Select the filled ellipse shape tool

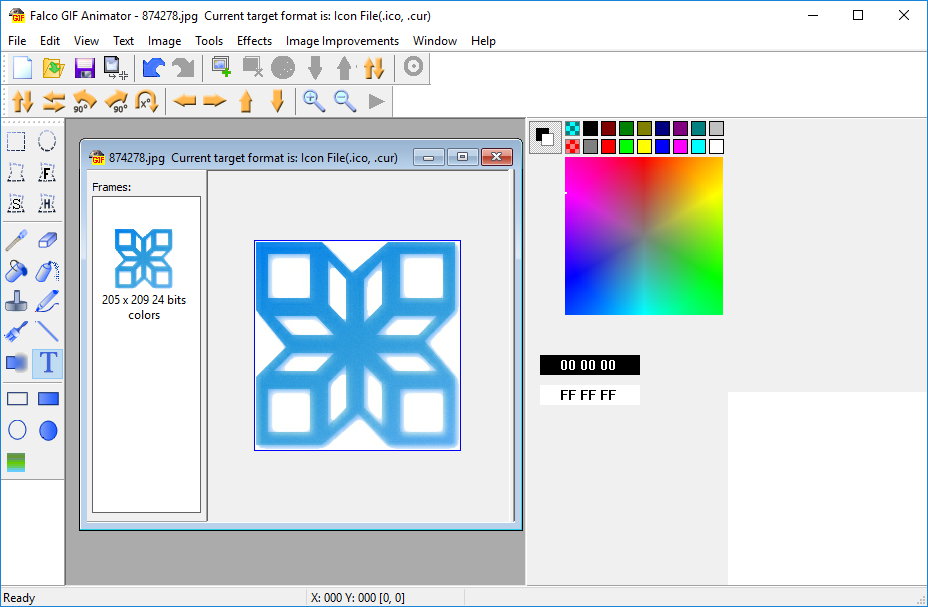click(47, 430)
